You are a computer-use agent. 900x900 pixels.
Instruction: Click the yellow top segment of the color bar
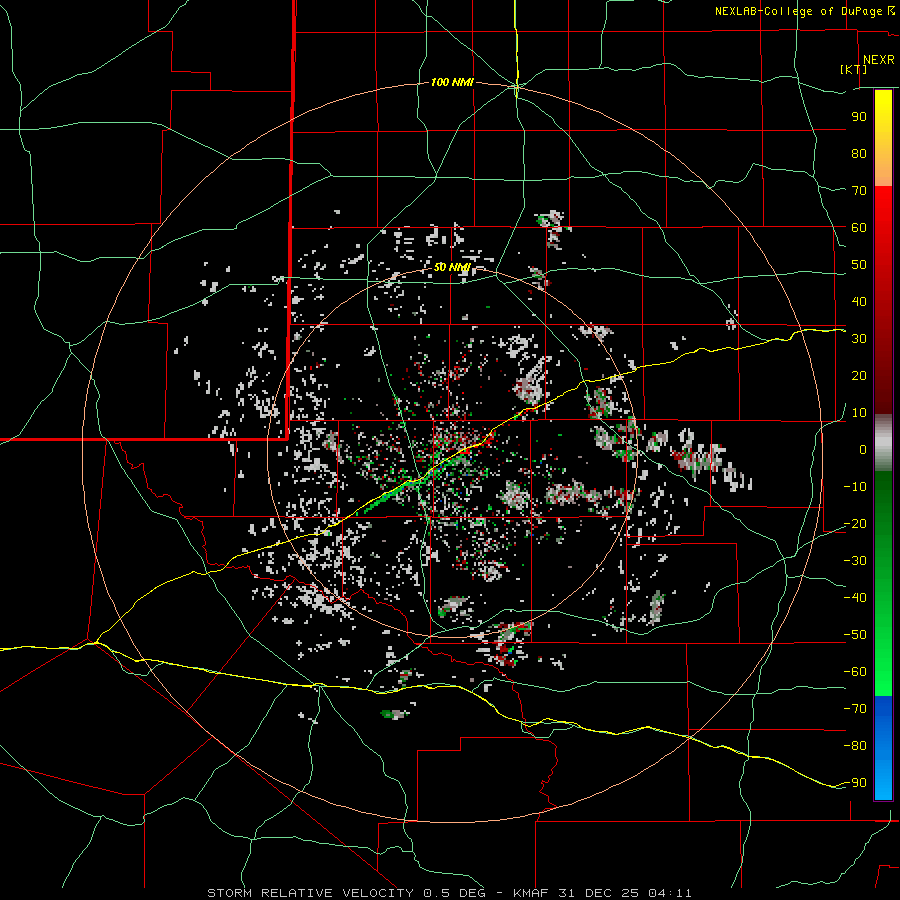[x=883, y=138]
